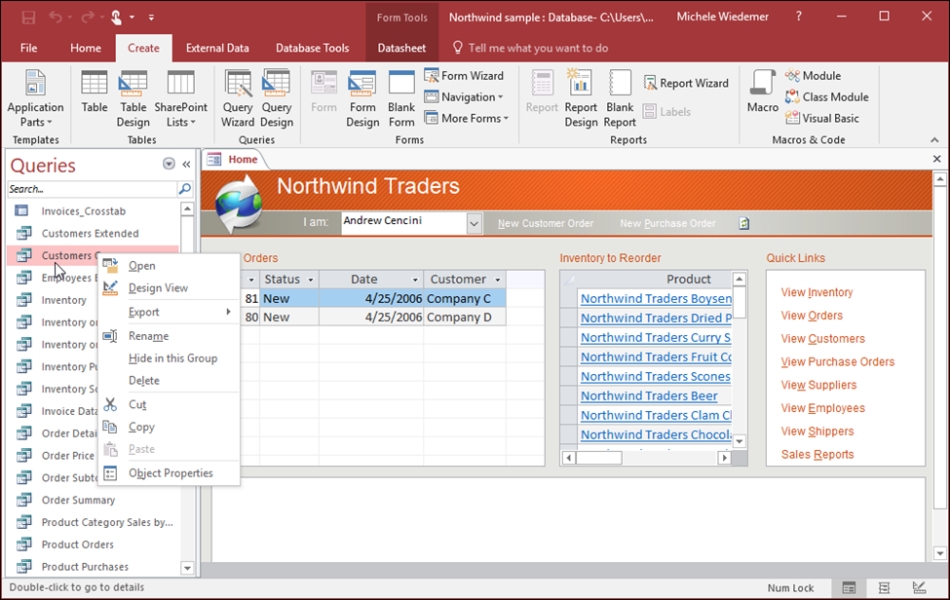Image resolution: width=950 pixels, height=600 pixels.
Task: Select the Invoices_Crosstab query
Action: [x=84, y=211]
